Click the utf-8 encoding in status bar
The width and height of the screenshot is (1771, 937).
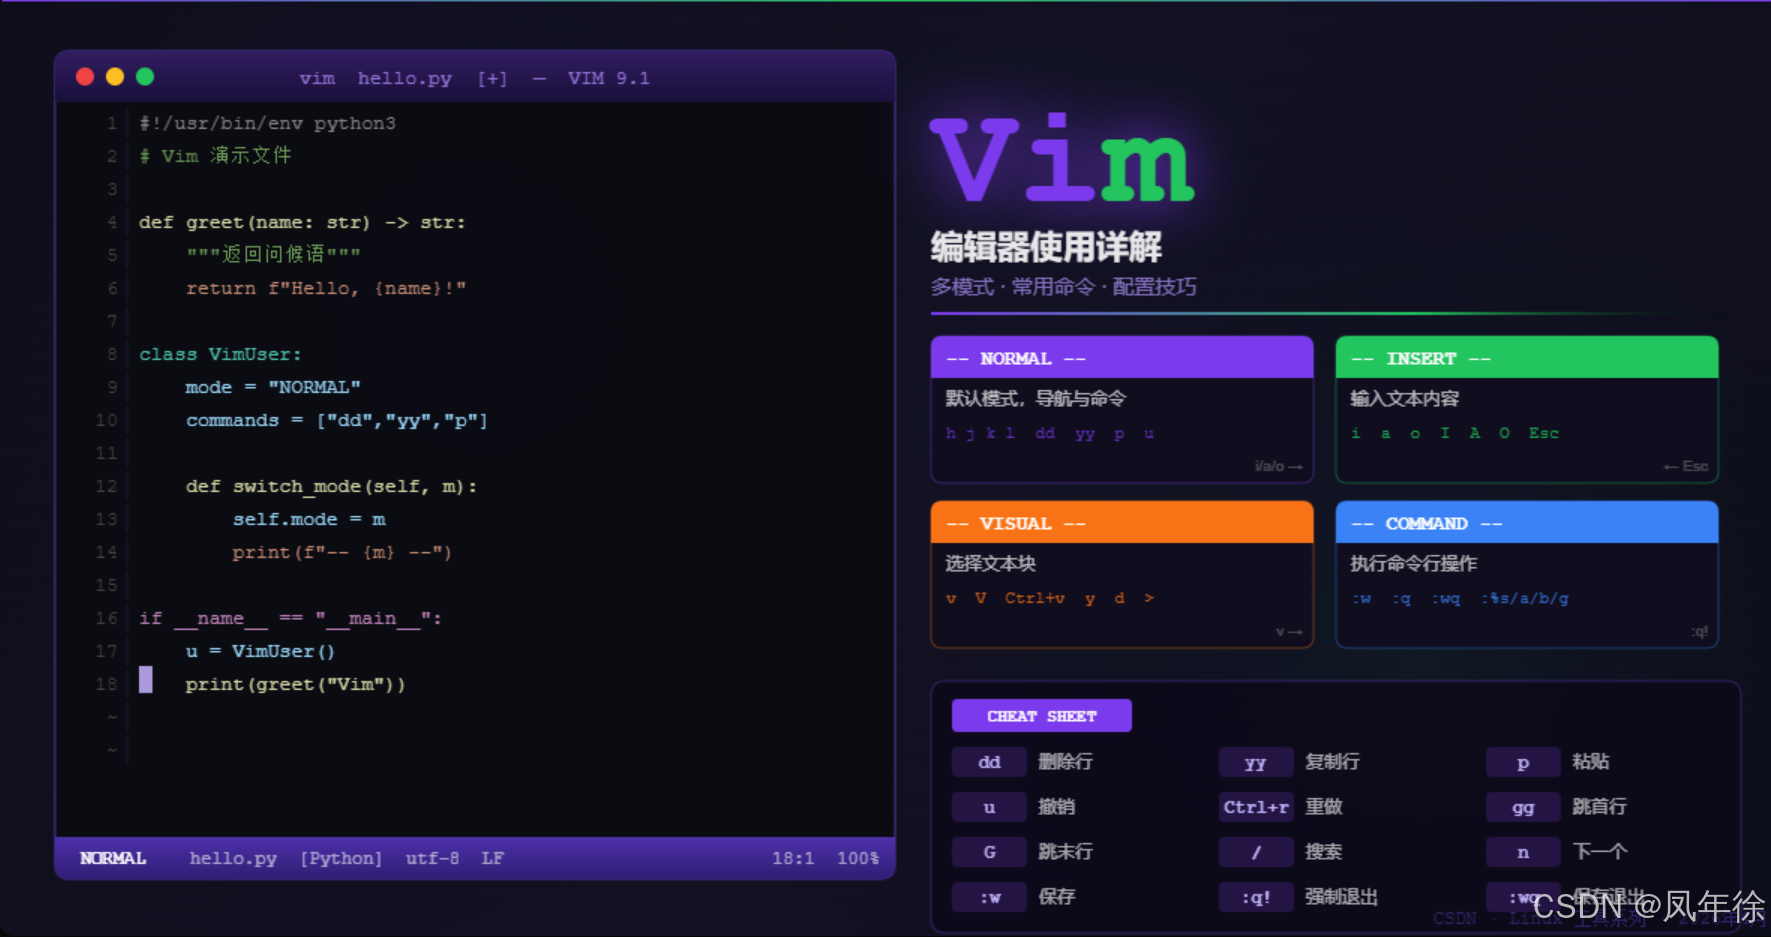point(432,858)
